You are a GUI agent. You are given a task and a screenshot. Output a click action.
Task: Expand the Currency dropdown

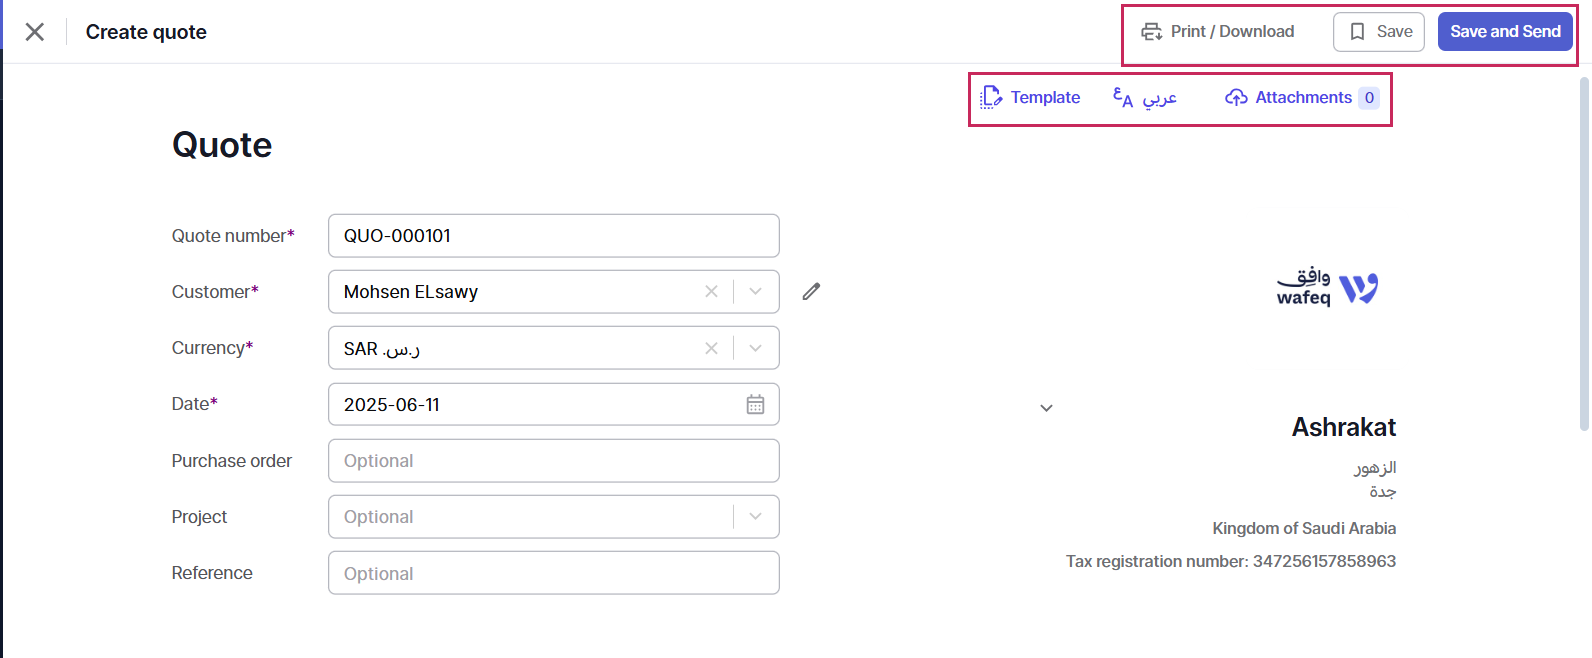click(756, 348)
